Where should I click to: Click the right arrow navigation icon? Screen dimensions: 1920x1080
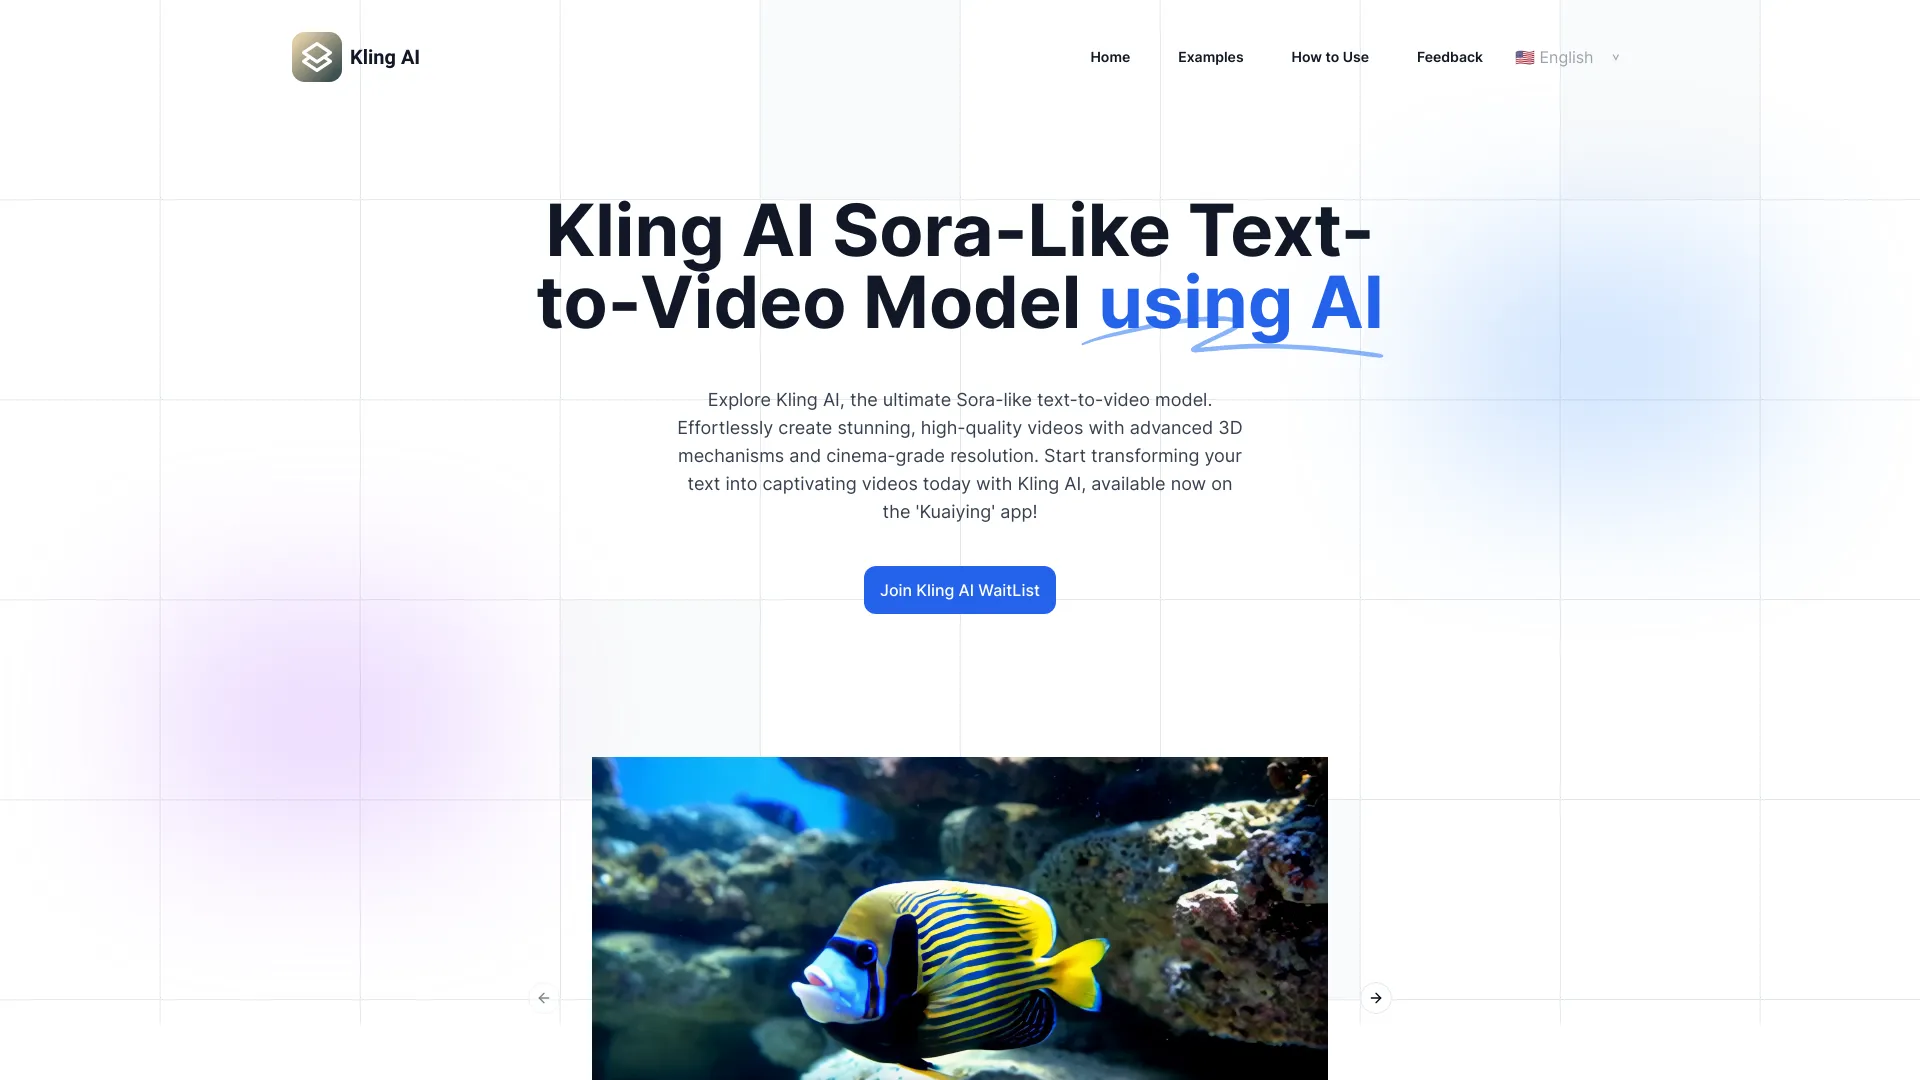tap(1375, 997)
